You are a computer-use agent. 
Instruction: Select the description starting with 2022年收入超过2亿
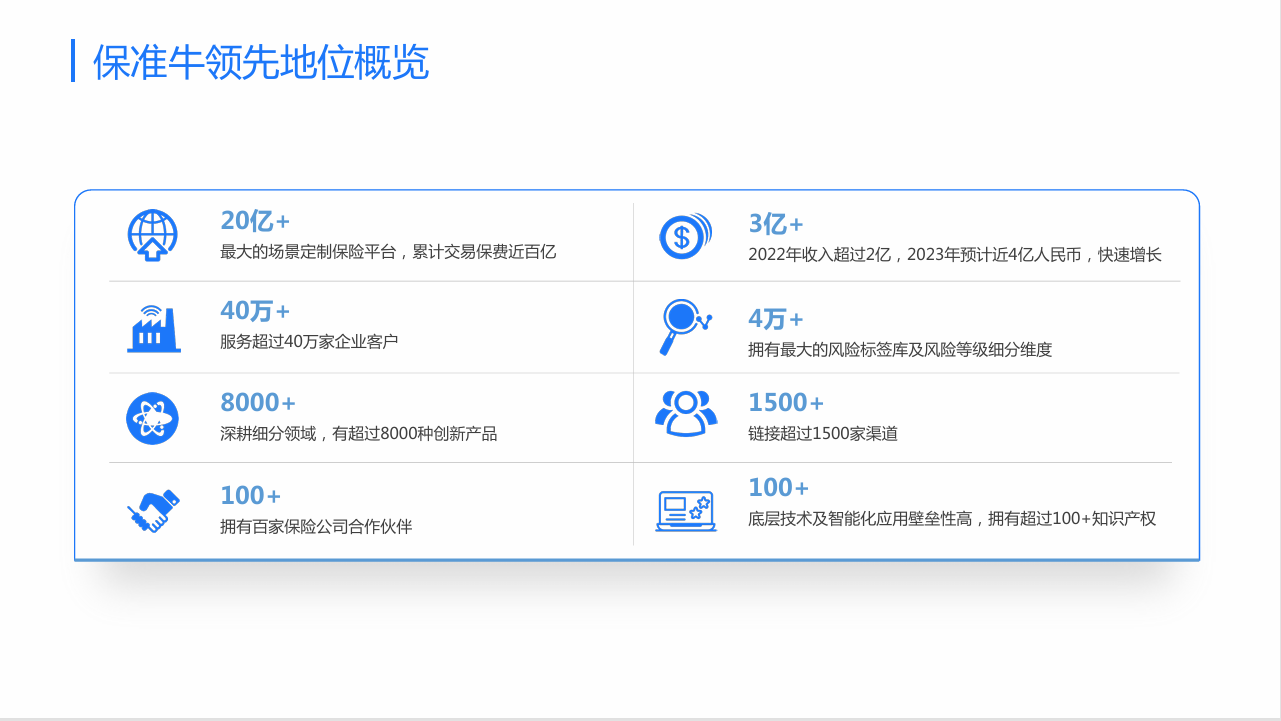(x=955, y=255)
